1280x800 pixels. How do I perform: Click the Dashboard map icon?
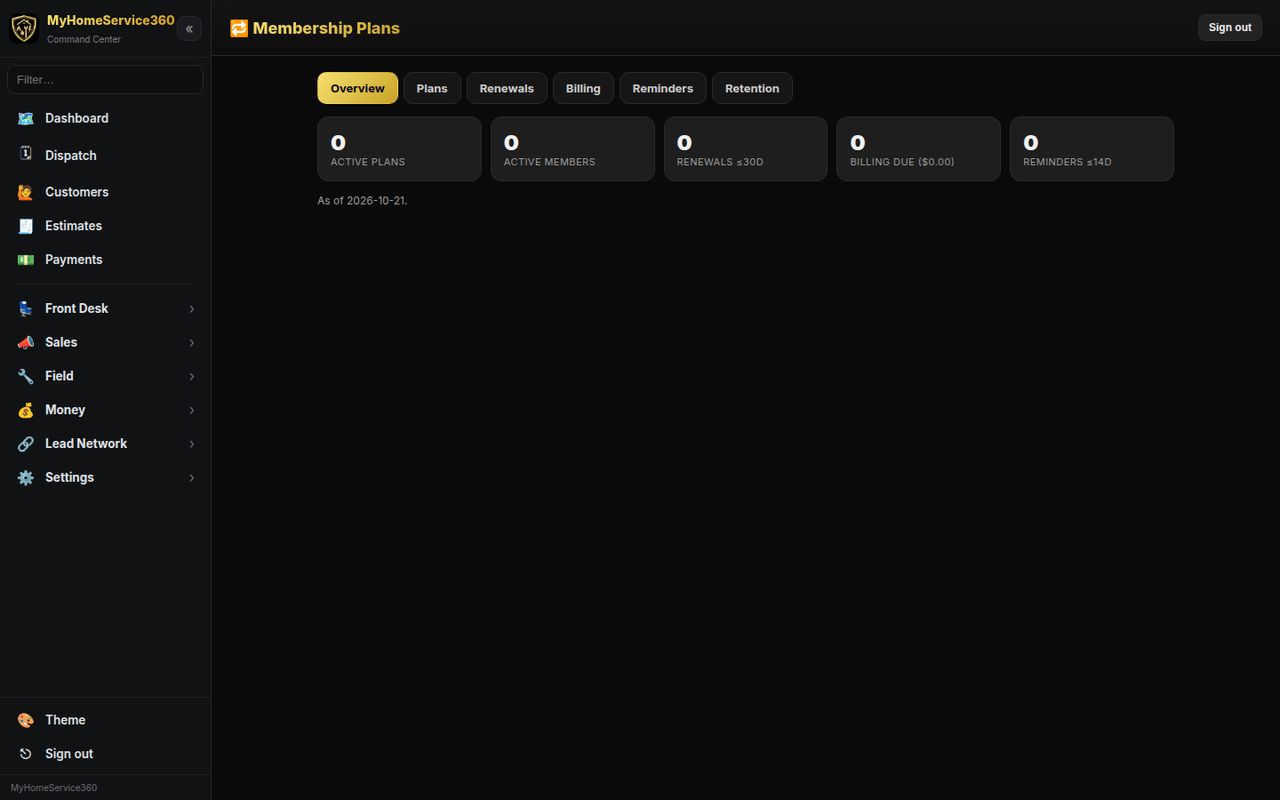(x=26, y=118)
